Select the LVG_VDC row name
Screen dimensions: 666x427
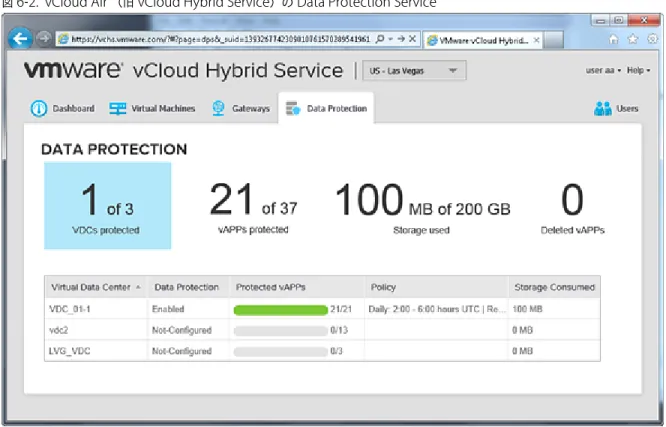pos(70,351)
